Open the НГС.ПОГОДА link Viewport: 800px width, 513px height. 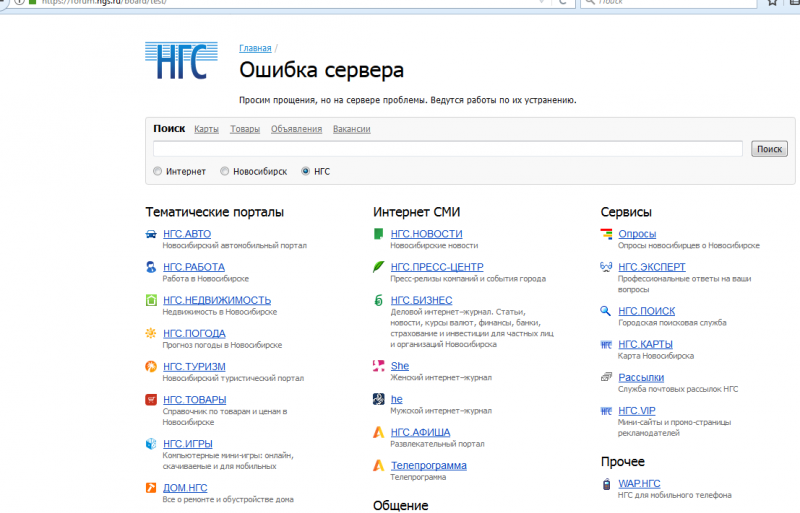click(194, 333)
